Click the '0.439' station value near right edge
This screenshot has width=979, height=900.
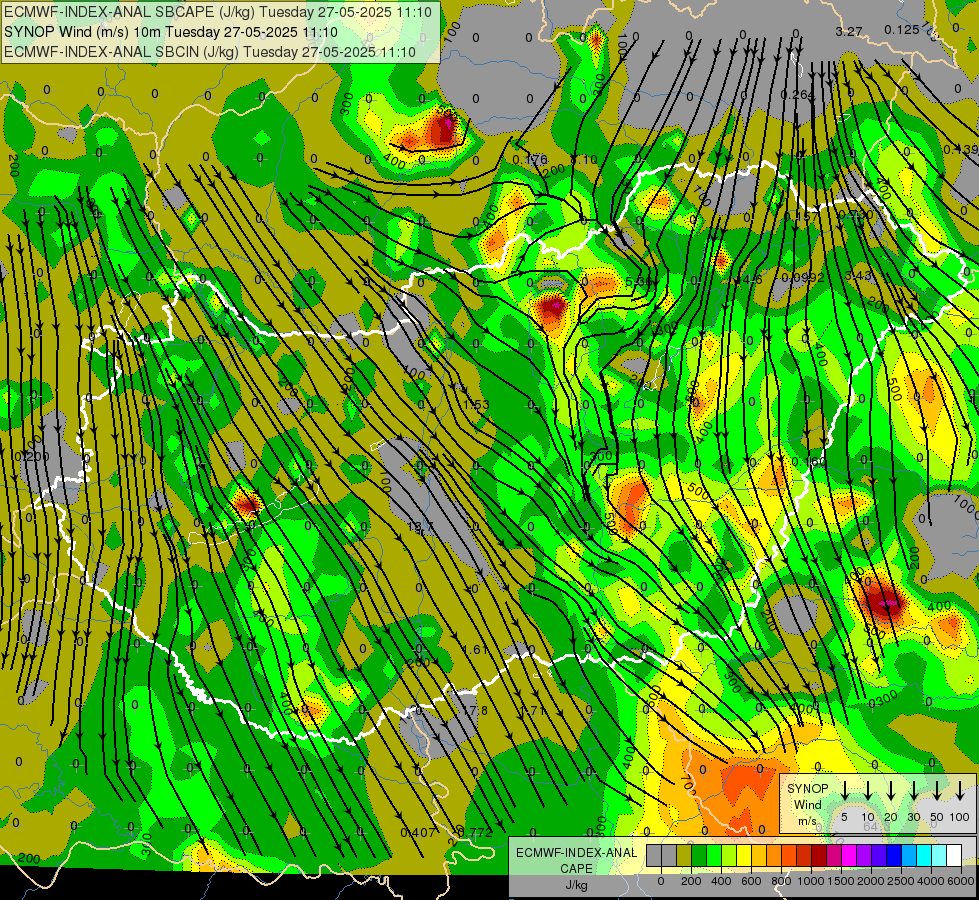[961, 149]
